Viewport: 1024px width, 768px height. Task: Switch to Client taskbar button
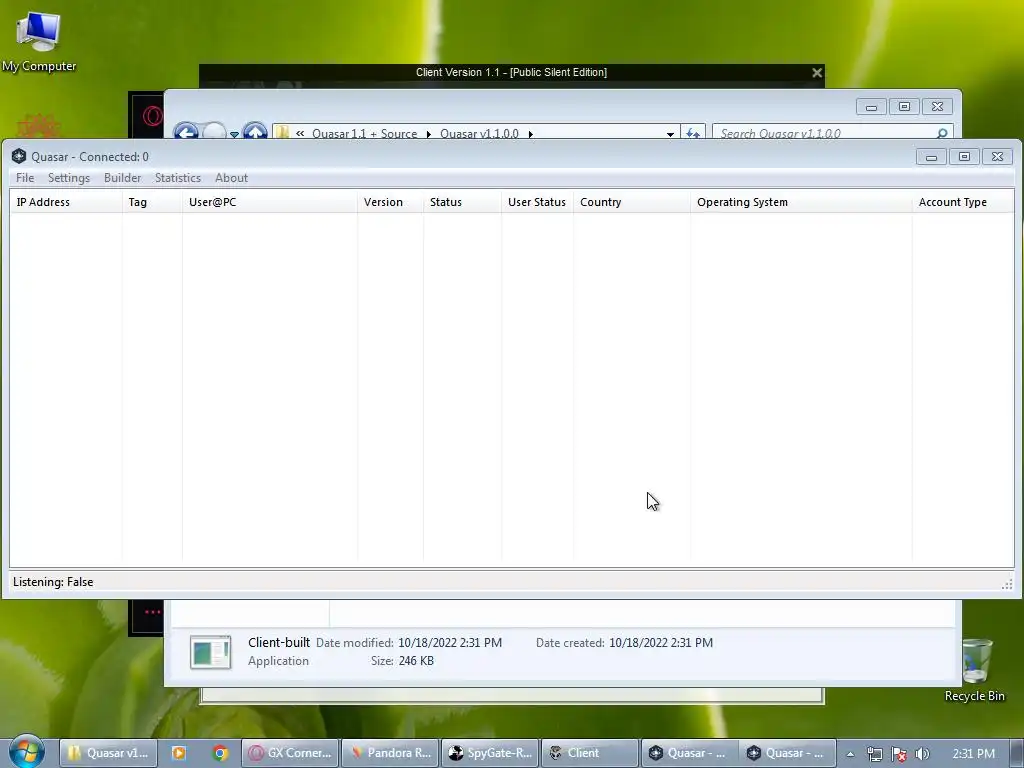[x=590, y=753]
